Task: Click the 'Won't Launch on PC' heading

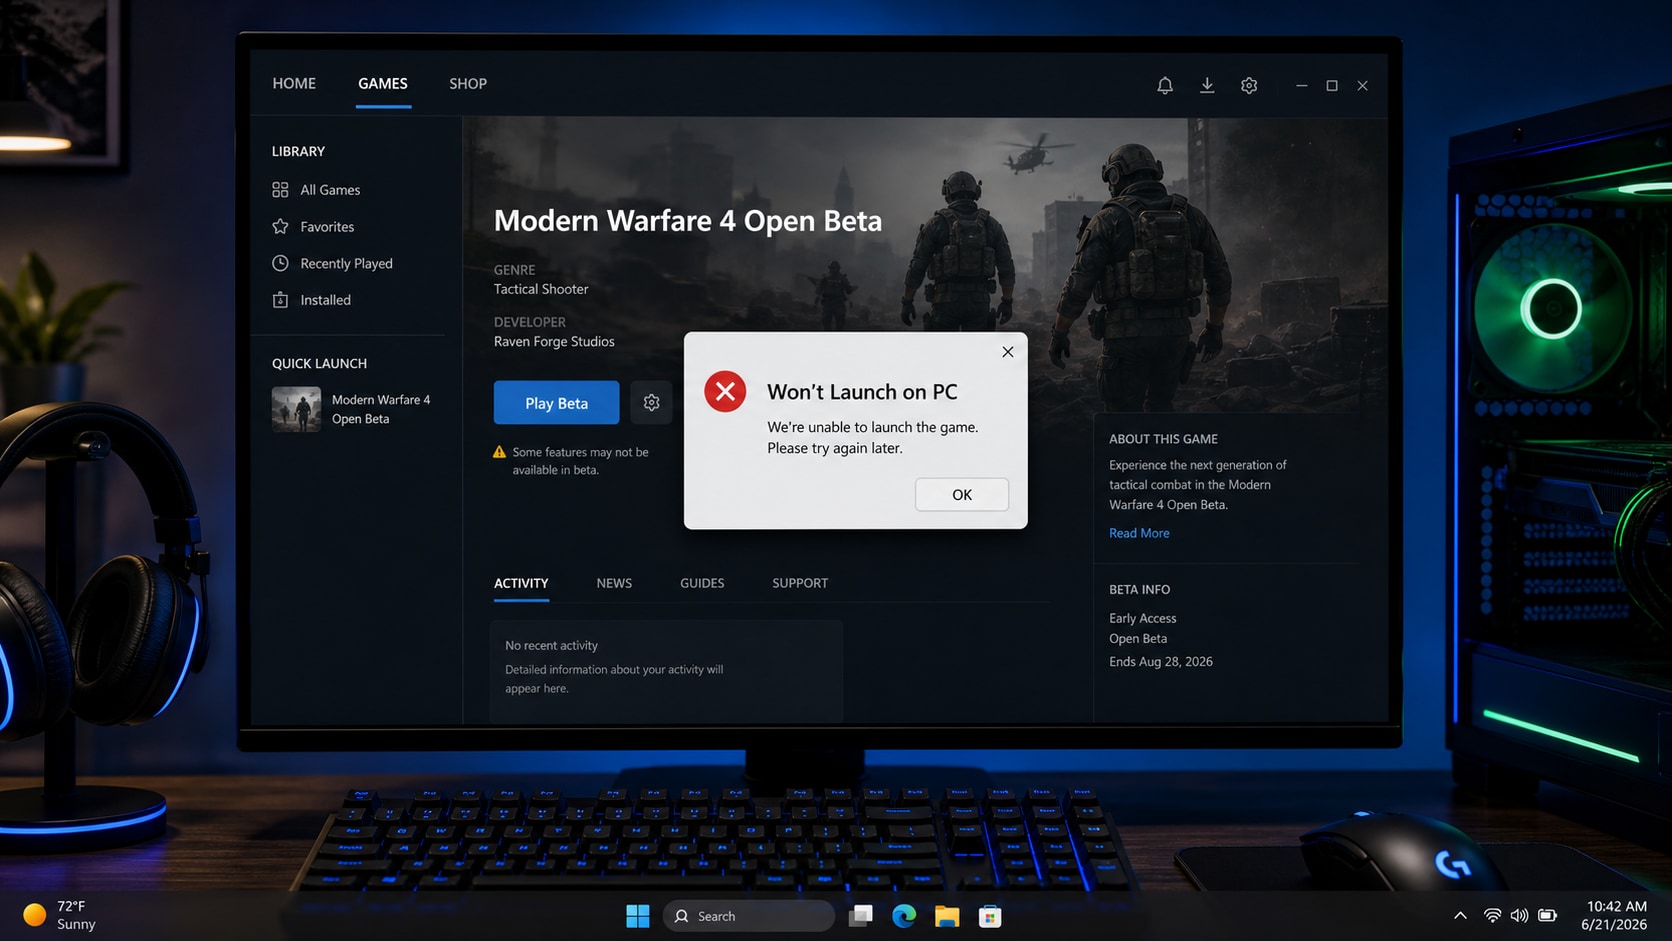Action: [862, 392]
